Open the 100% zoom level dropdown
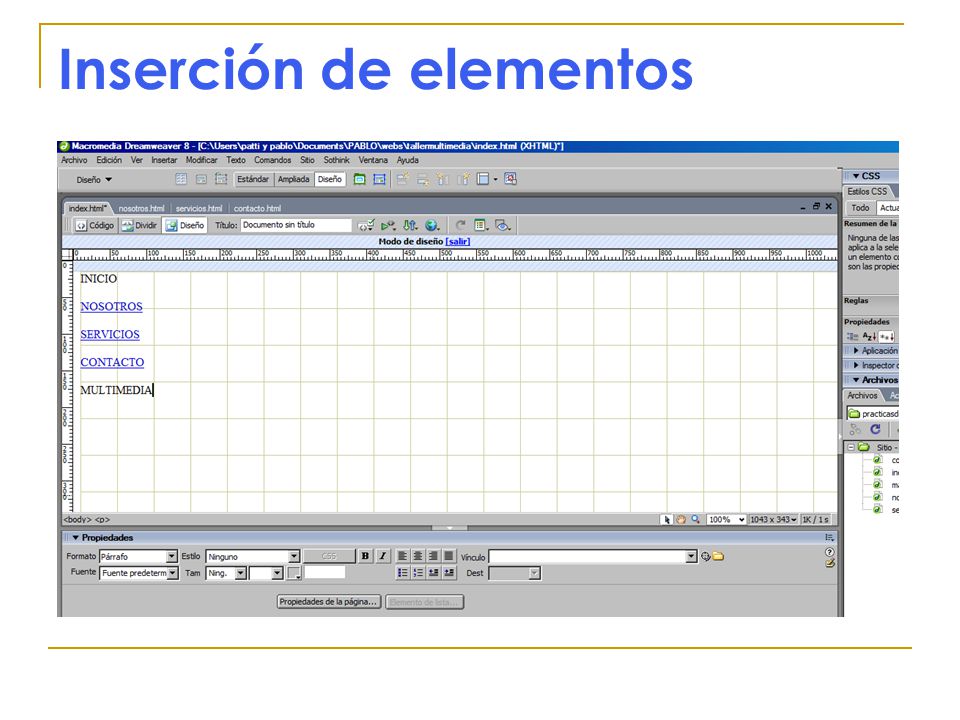Image resolution: width=960 pixels, height=720 pixels. (x=726, y=519)
